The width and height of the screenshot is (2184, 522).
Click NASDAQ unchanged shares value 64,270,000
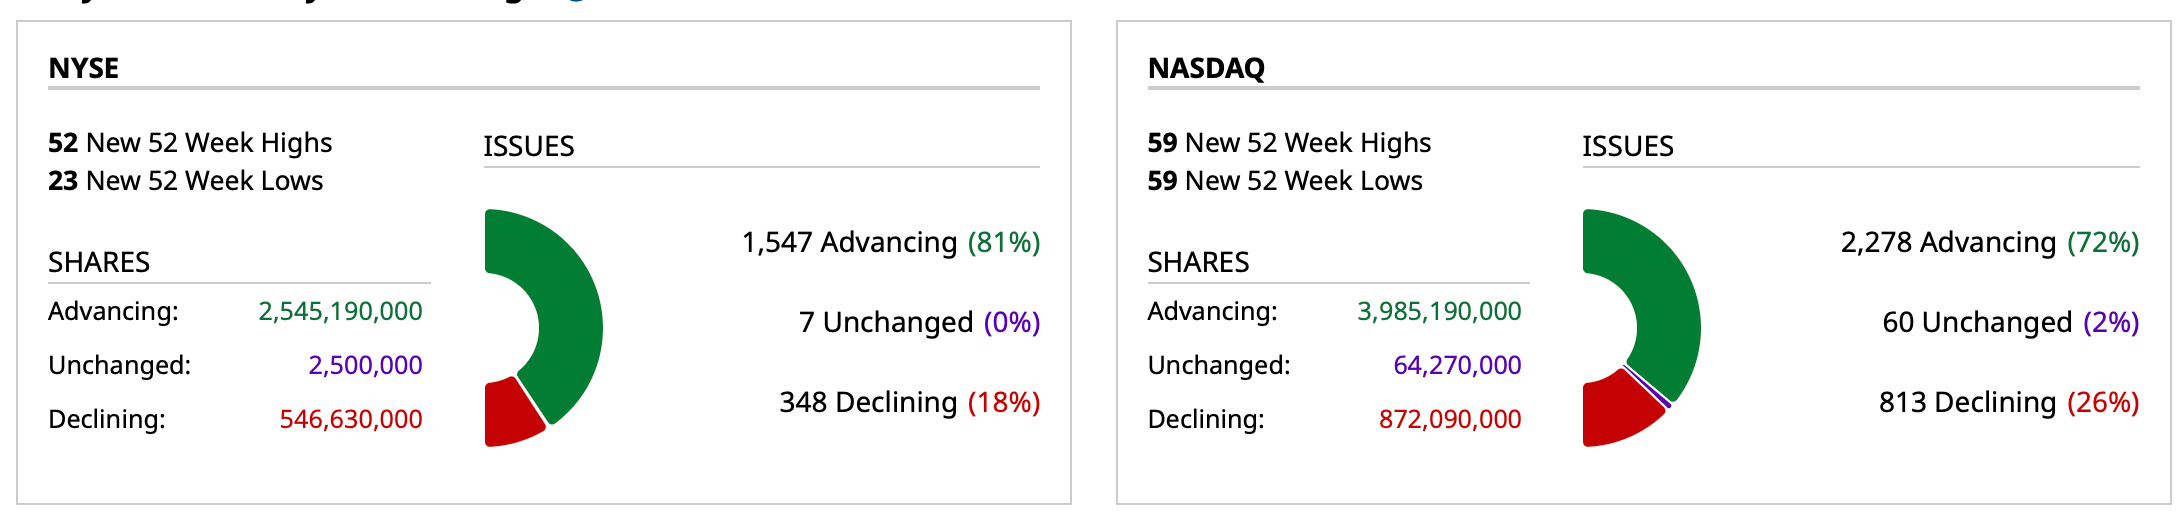1457,365
